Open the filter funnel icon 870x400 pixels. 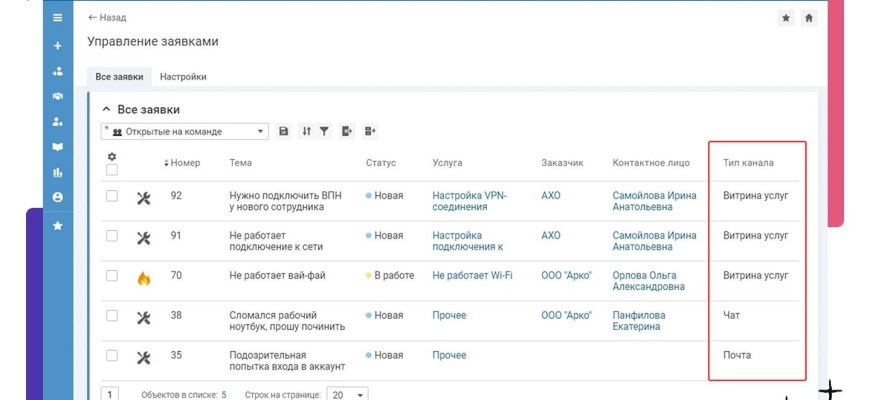tap(324, 131)
